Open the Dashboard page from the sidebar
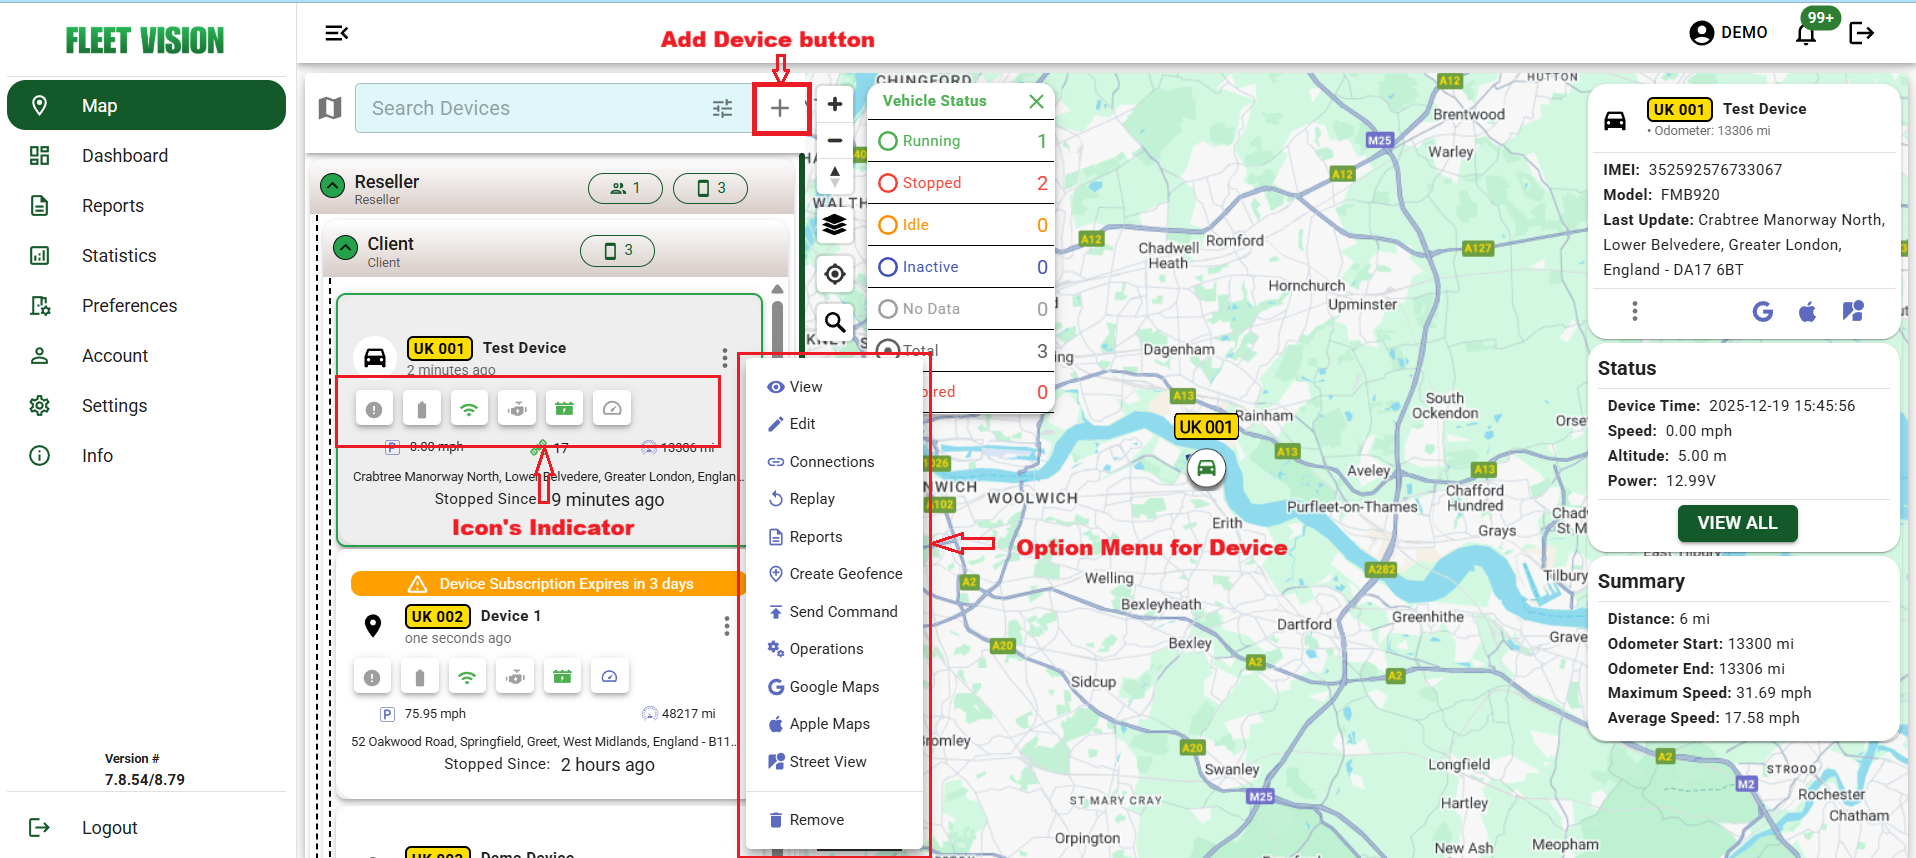Image resolution: width=1916 pixels, height=858 pixels. pos(124,156)
